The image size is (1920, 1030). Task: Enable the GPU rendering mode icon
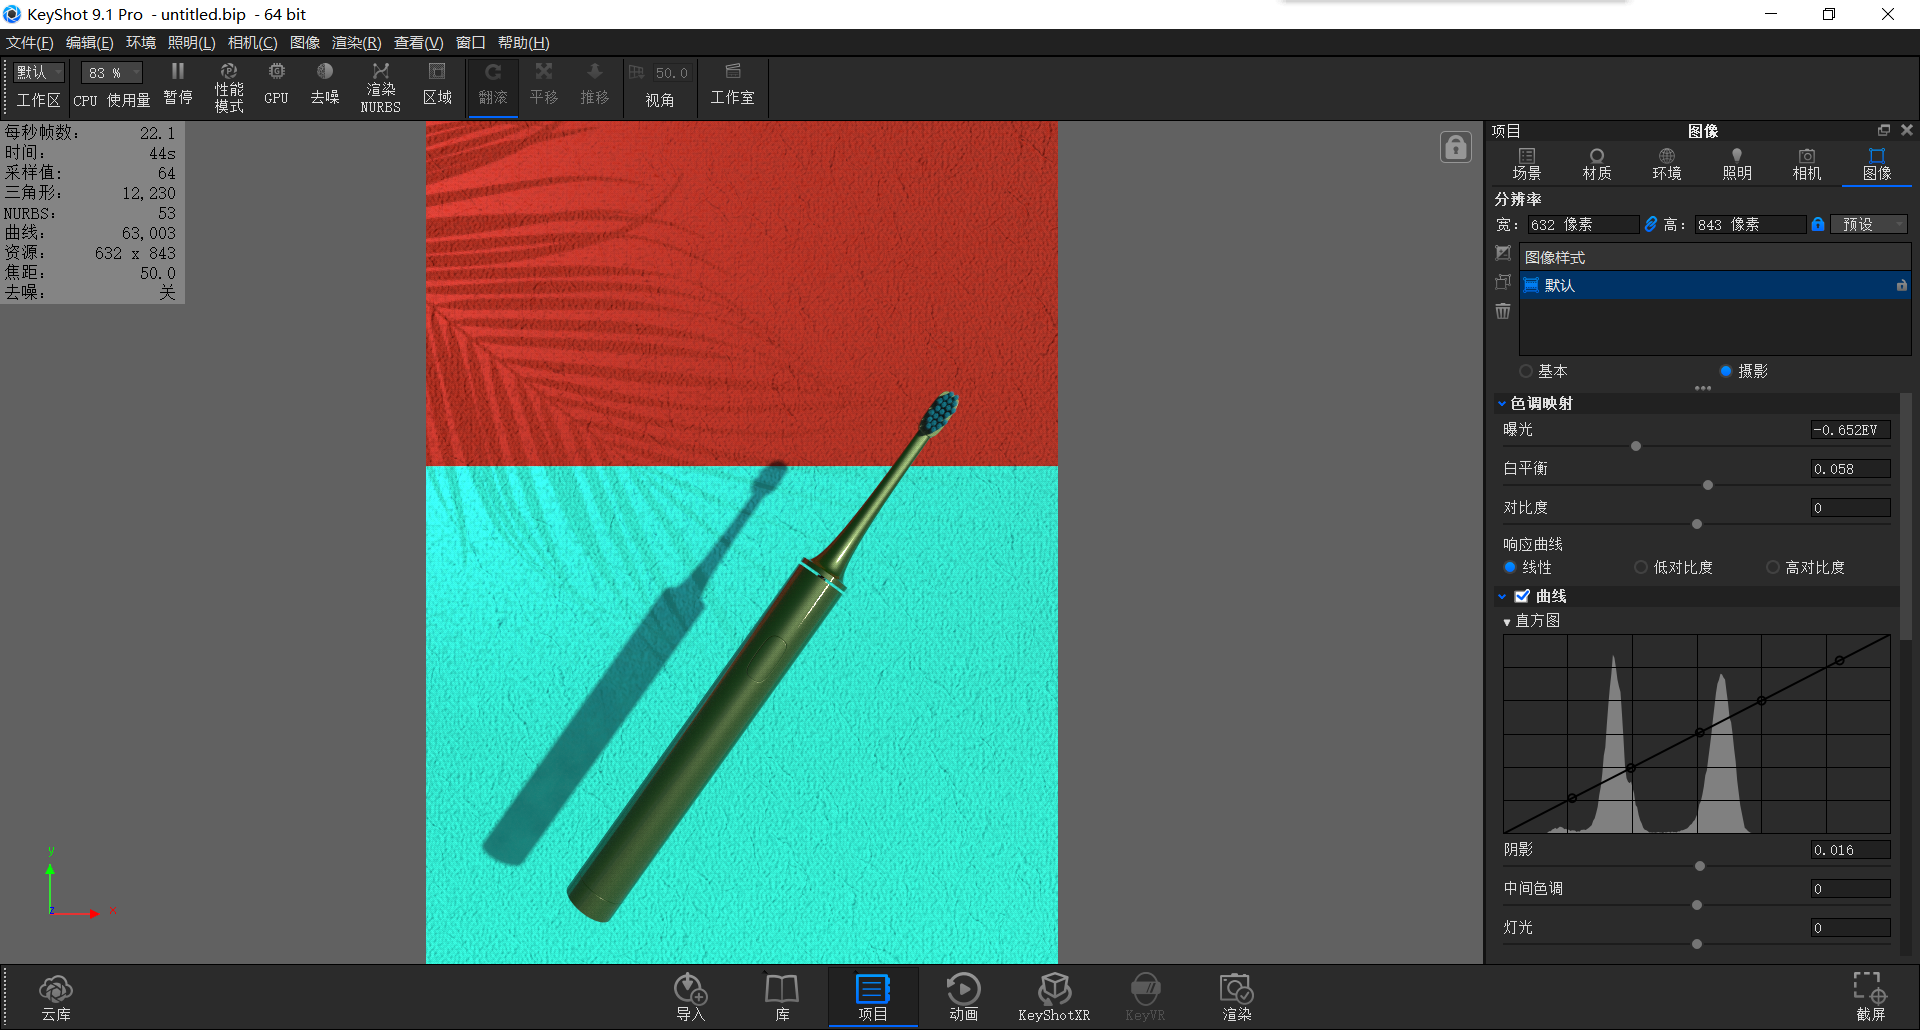tap(276, 85)
